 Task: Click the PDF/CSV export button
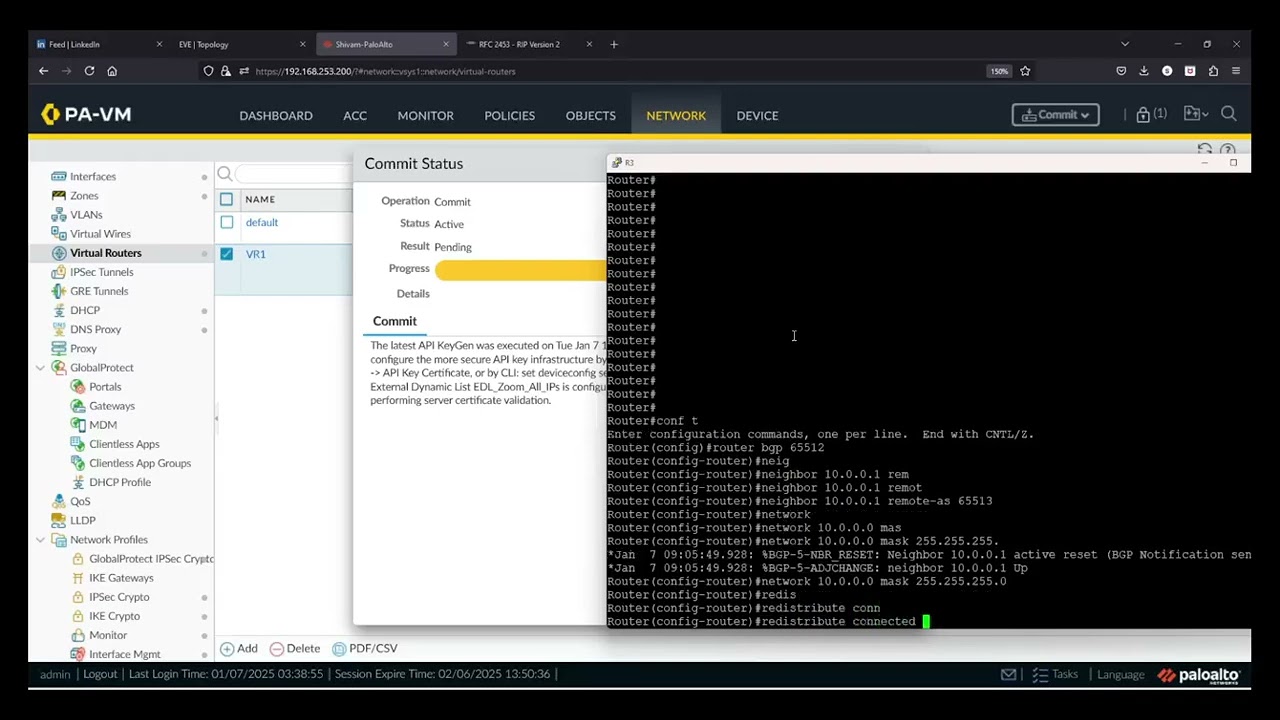coord(364,648)
